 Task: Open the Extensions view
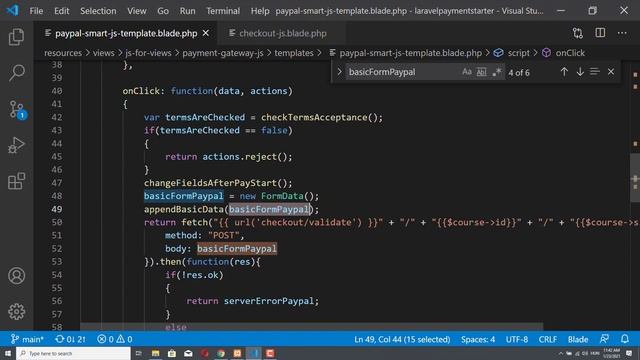coord(16,181)
